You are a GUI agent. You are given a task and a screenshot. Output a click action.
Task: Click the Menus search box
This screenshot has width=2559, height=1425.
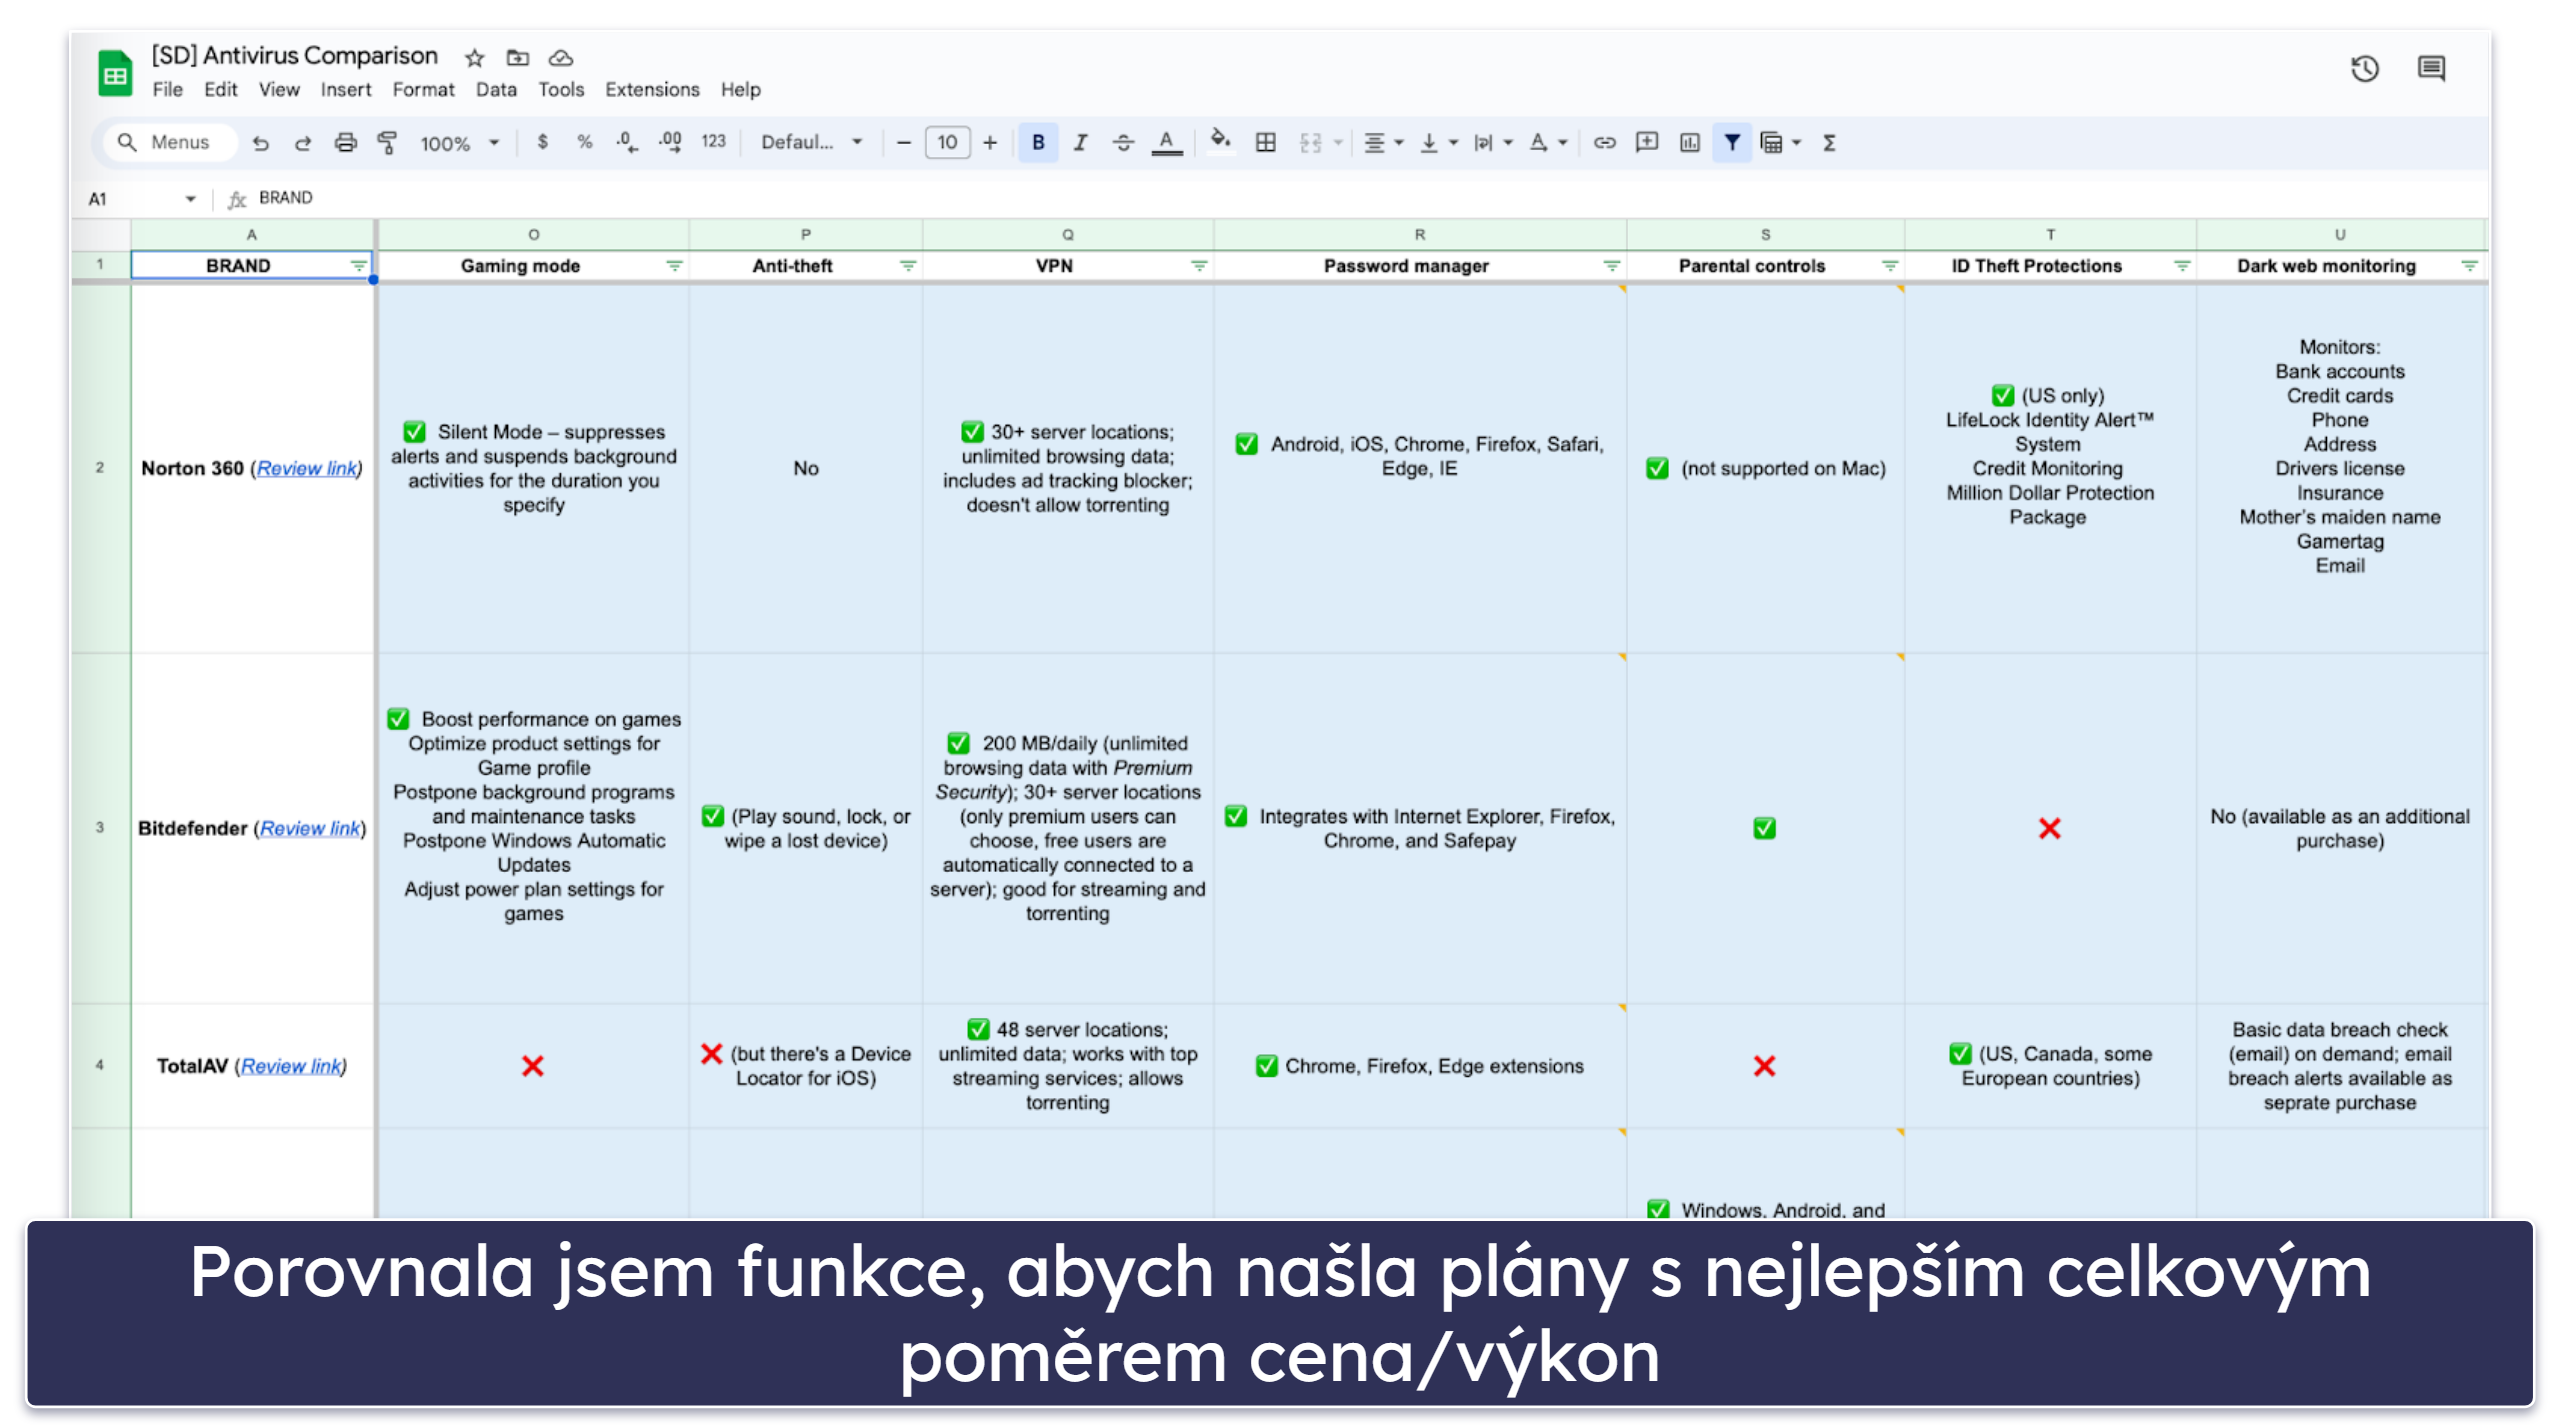(x=170, y=143)
